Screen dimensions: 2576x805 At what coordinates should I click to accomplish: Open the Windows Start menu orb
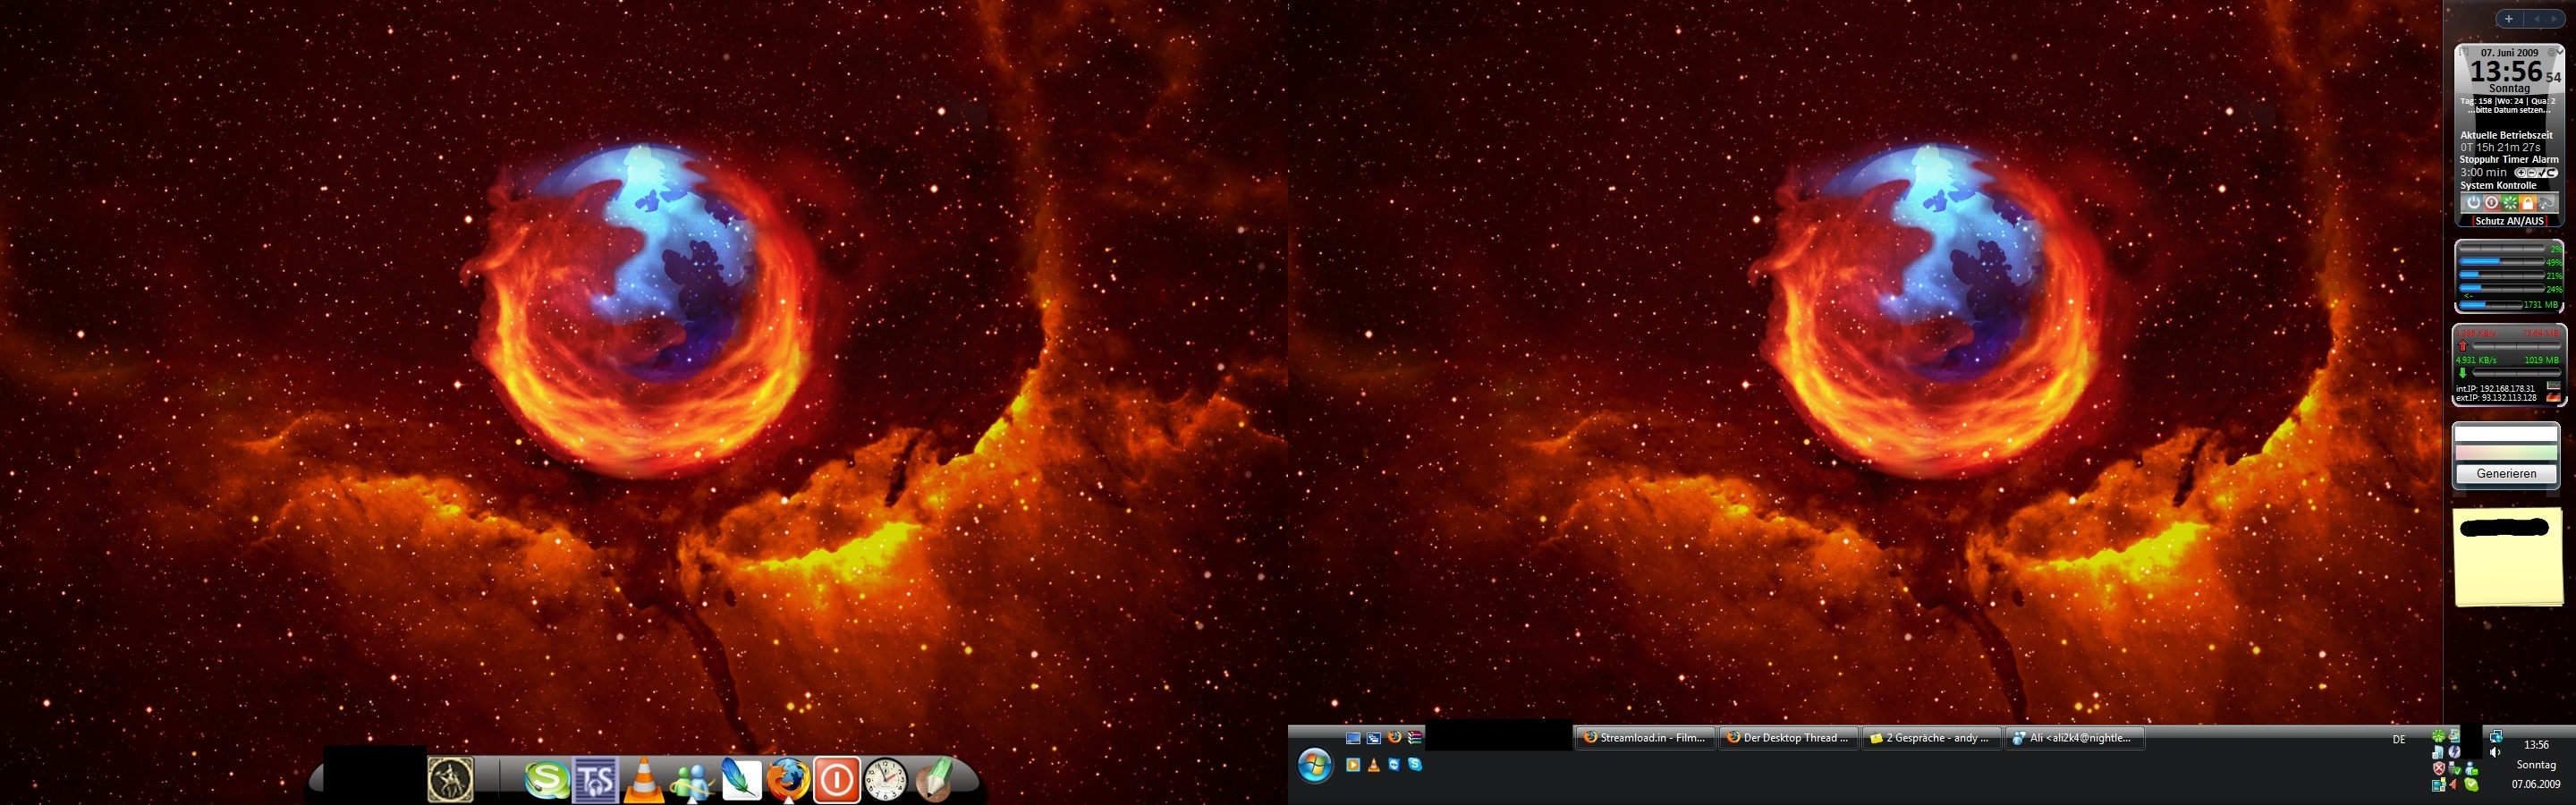(1315, 766)
